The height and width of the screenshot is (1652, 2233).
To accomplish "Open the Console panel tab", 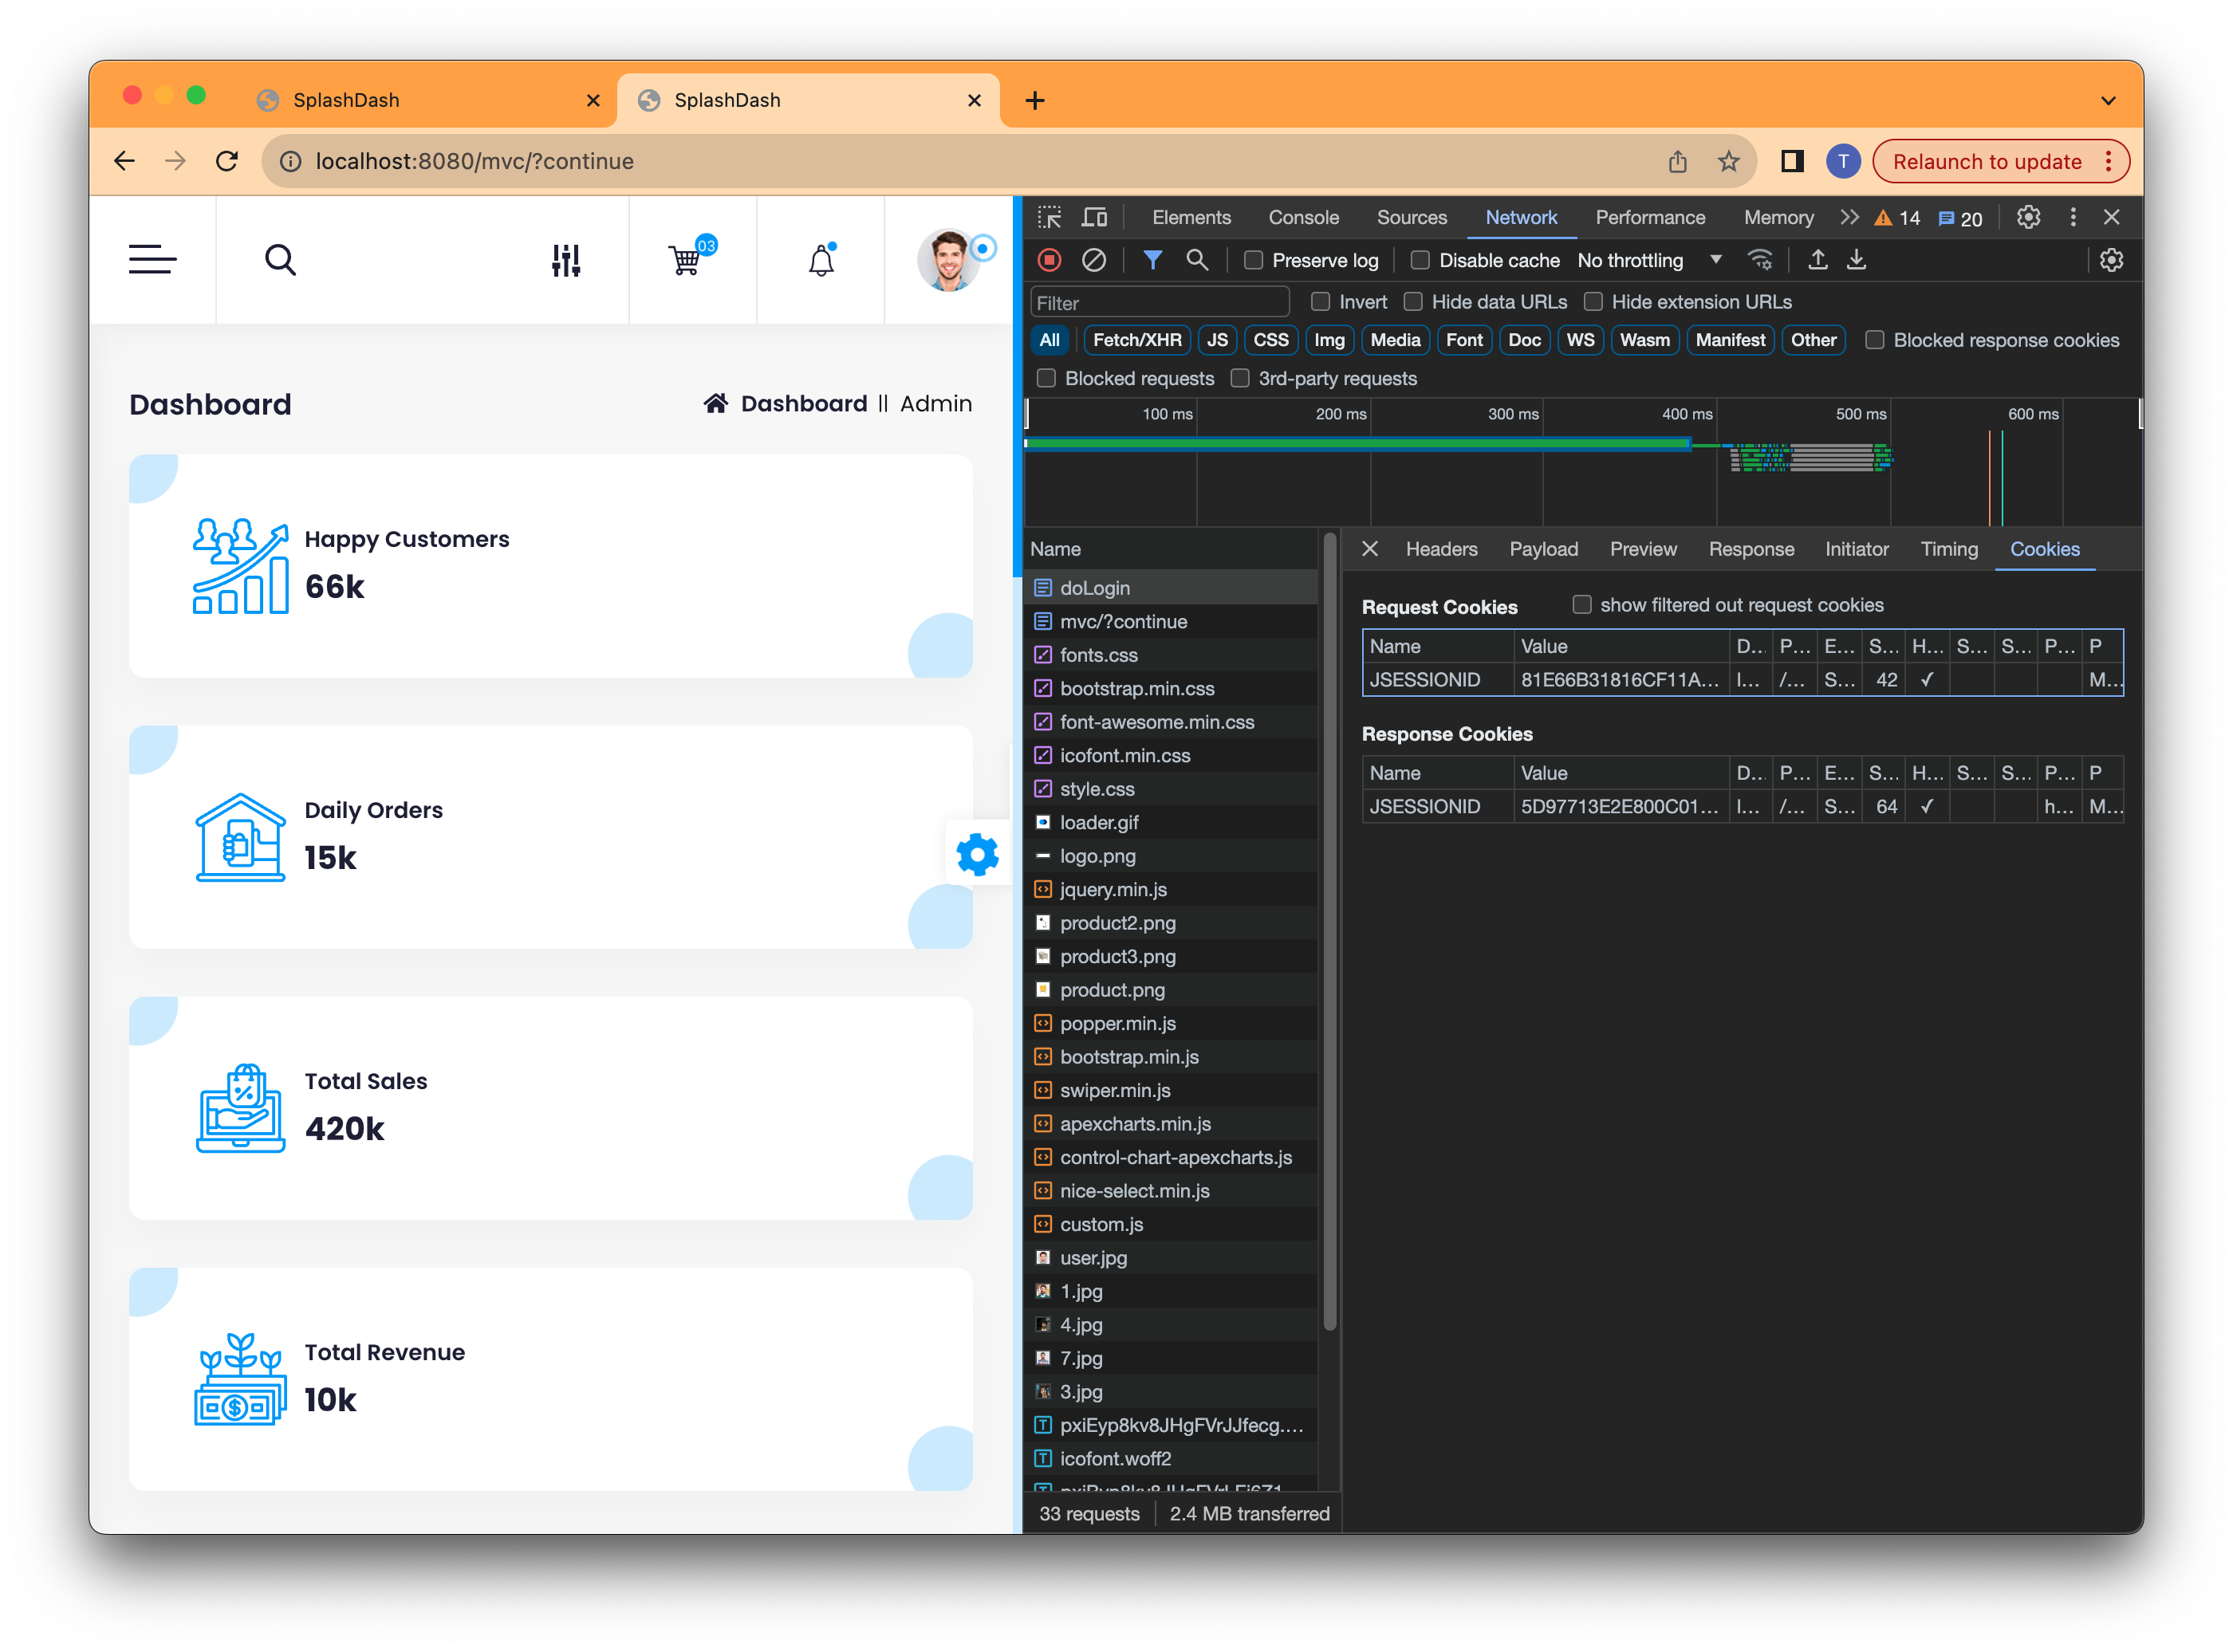I will coord(1303,217).
